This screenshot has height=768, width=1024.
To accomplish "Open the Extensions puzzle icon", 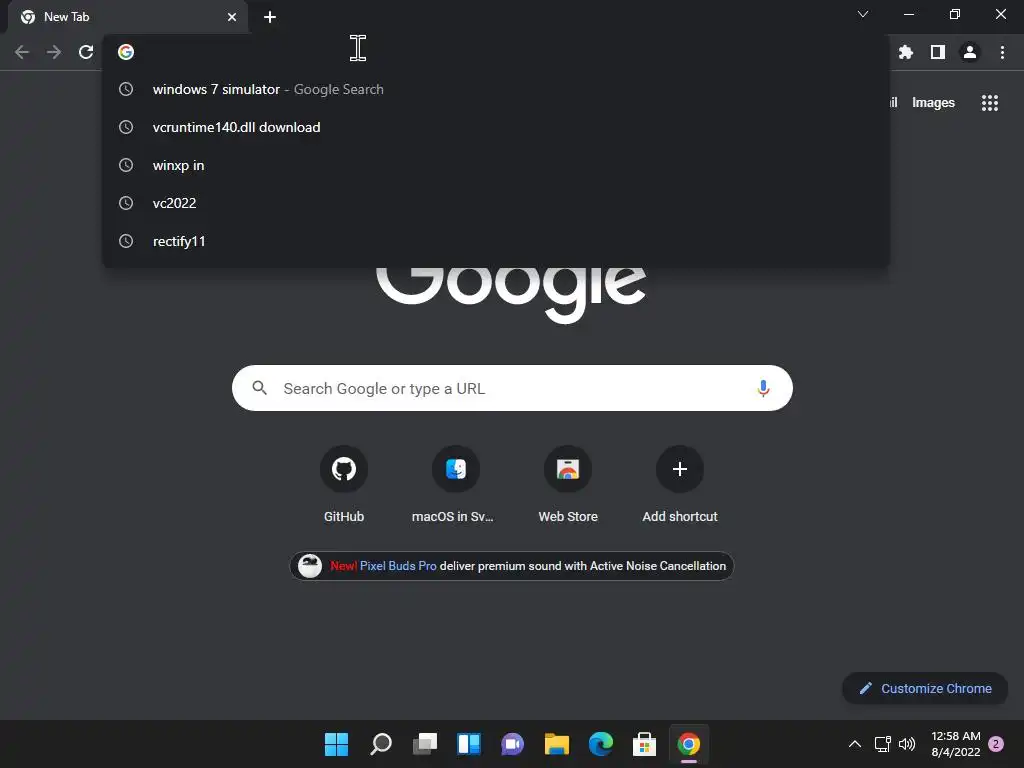I will [906, 52].
